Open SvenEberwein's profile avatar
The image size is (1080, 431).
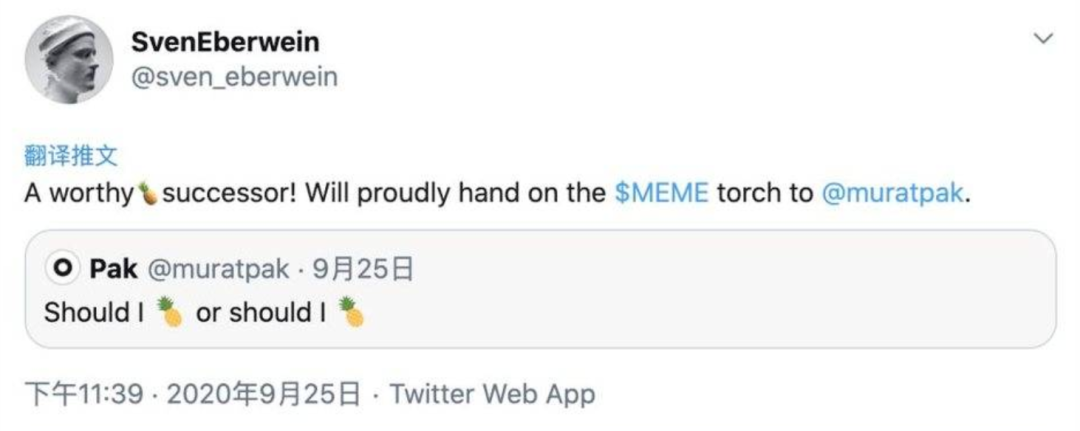69,60
